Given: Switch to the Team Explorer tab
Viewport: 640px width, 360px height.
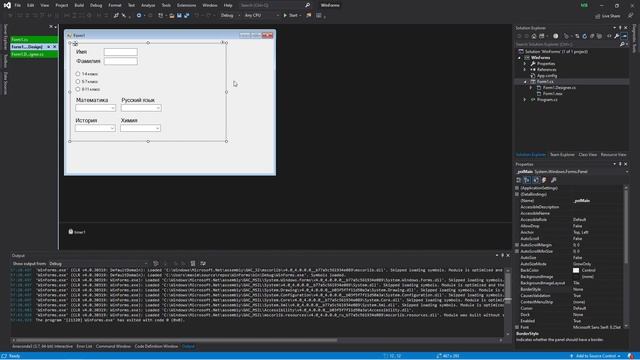Looking at the screenshot, I should pyautogui.click(x=562, y=155).
